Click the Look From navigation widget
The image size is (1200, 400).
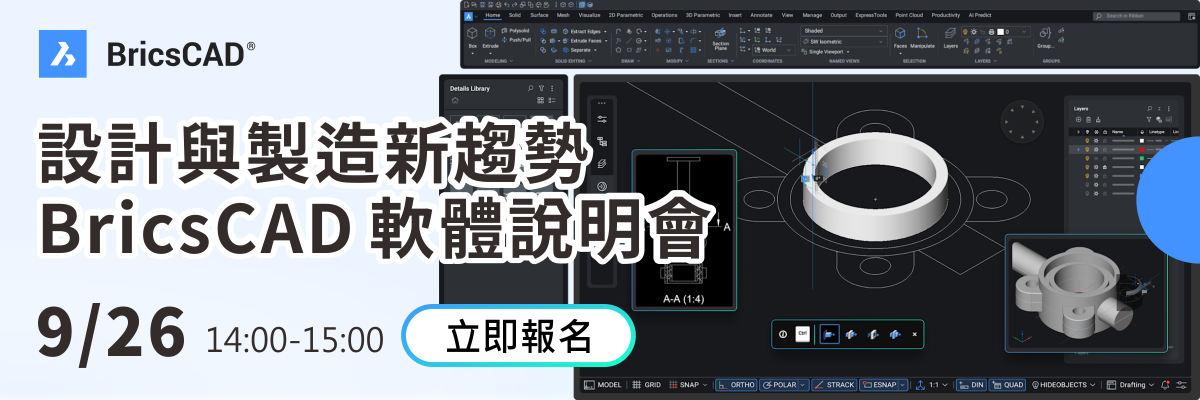click(1022, 122)
